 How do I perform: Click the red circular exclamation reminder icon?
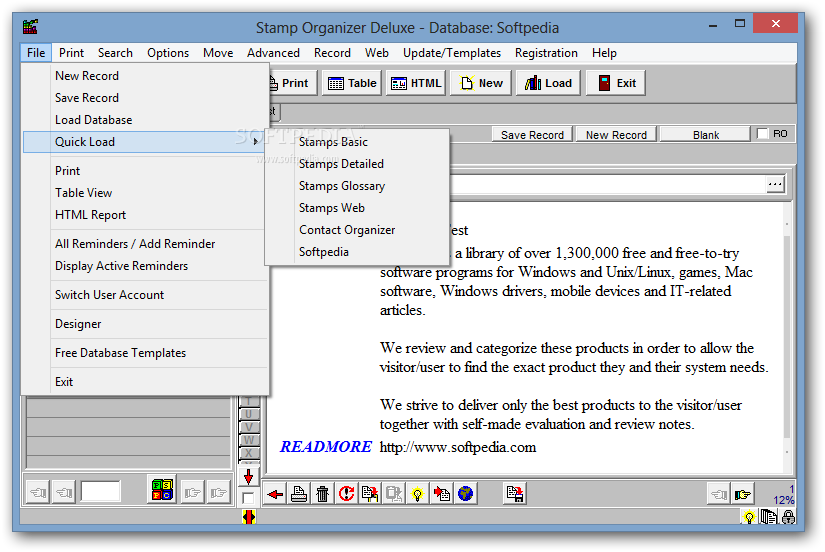point(346,494)
